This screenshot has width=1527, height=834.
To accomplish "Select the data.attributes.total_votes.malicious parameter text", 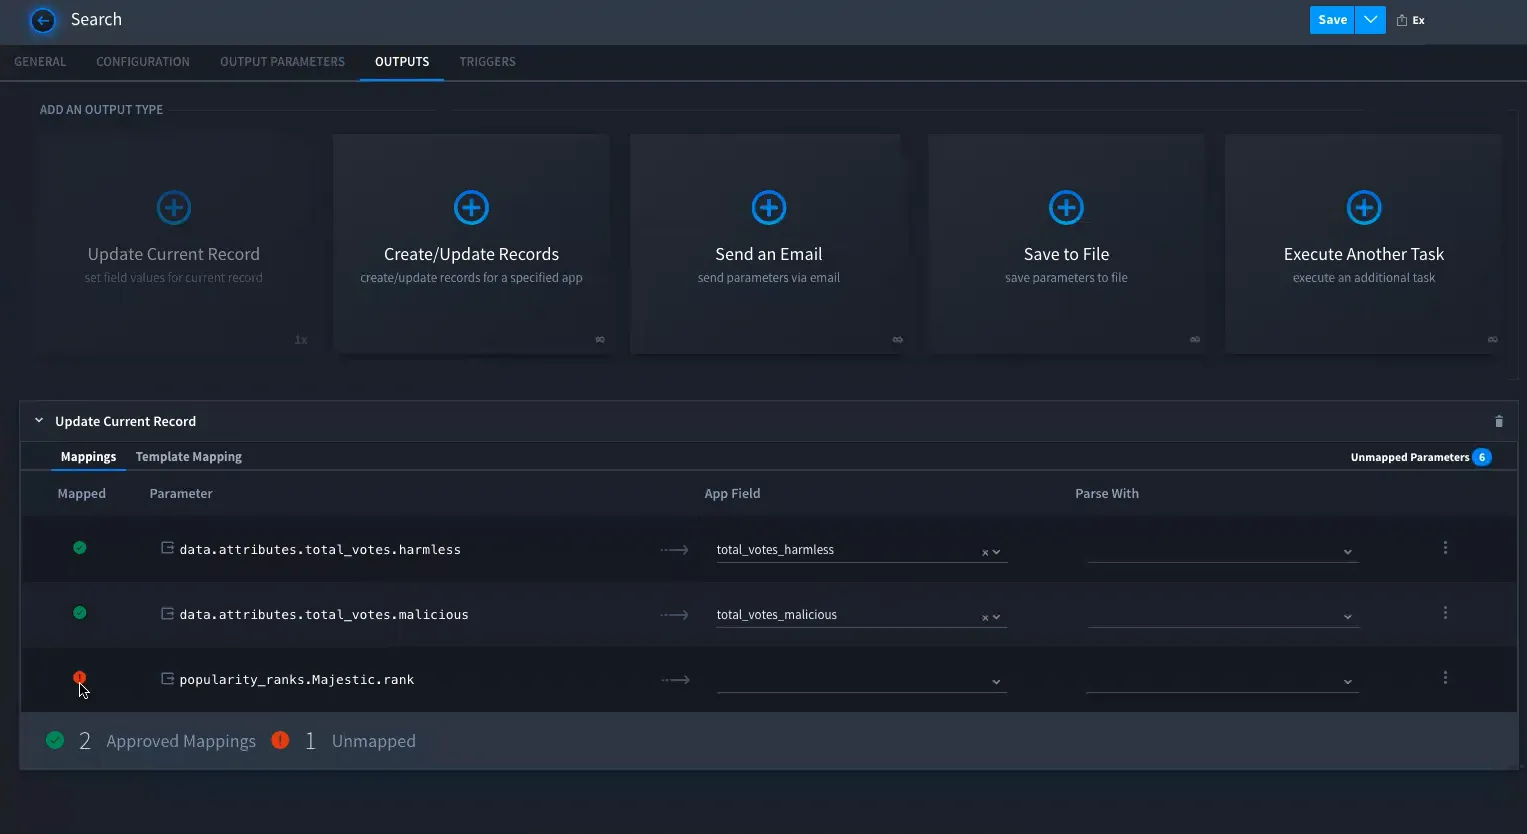I will pos(324,614).
